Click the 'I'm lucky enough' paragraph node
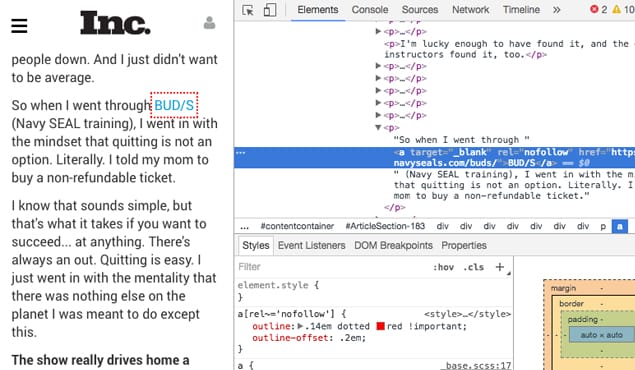 coord(509,49)
